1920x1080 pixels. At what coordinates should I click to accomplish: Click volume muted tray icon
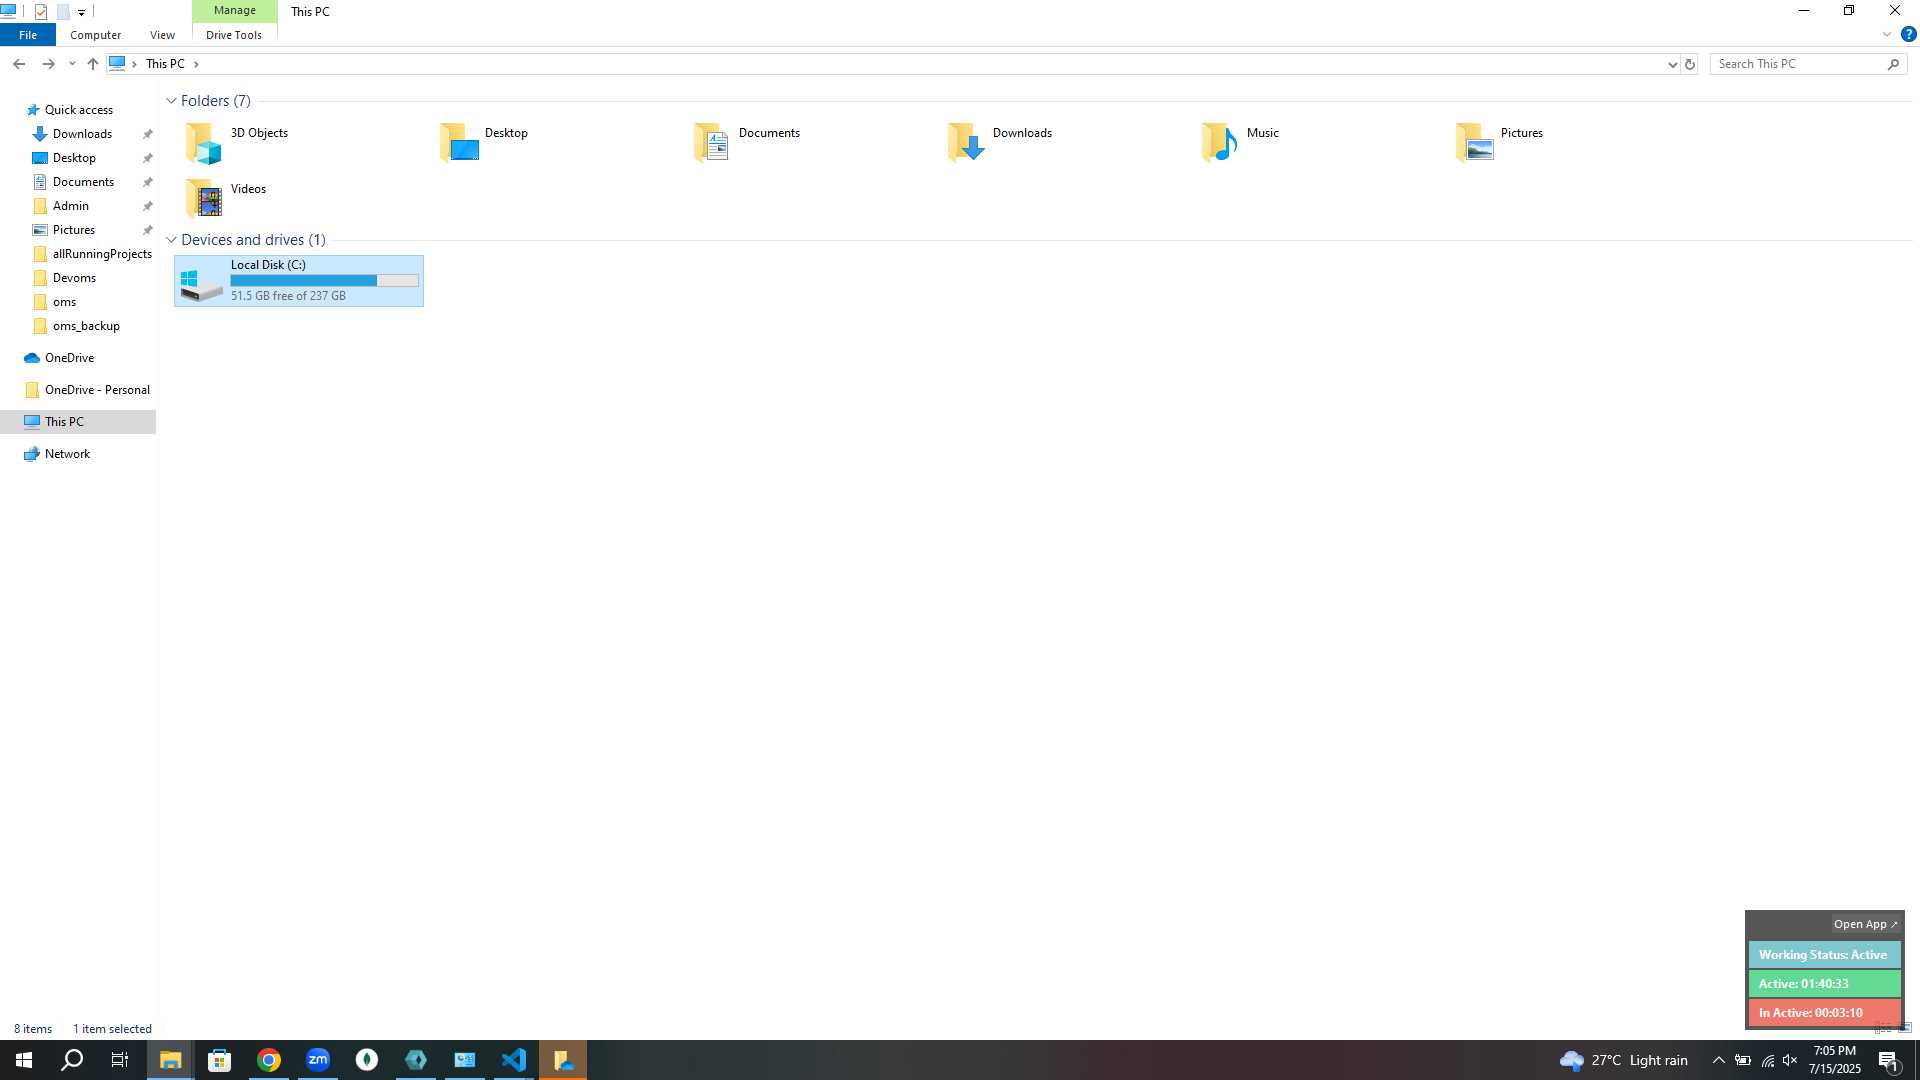pyautogui.click(x=1790, y=1060)
